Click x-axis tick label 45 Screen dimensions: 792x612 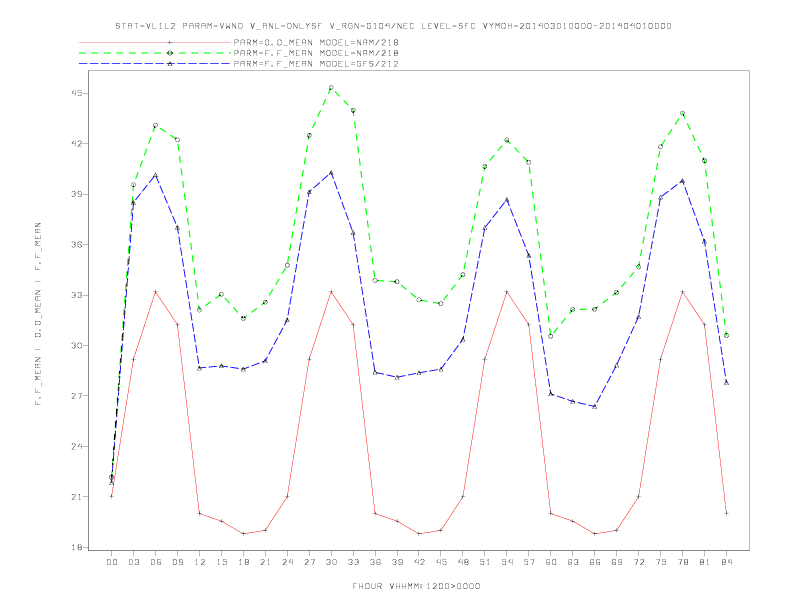click(x=441, y=562)
